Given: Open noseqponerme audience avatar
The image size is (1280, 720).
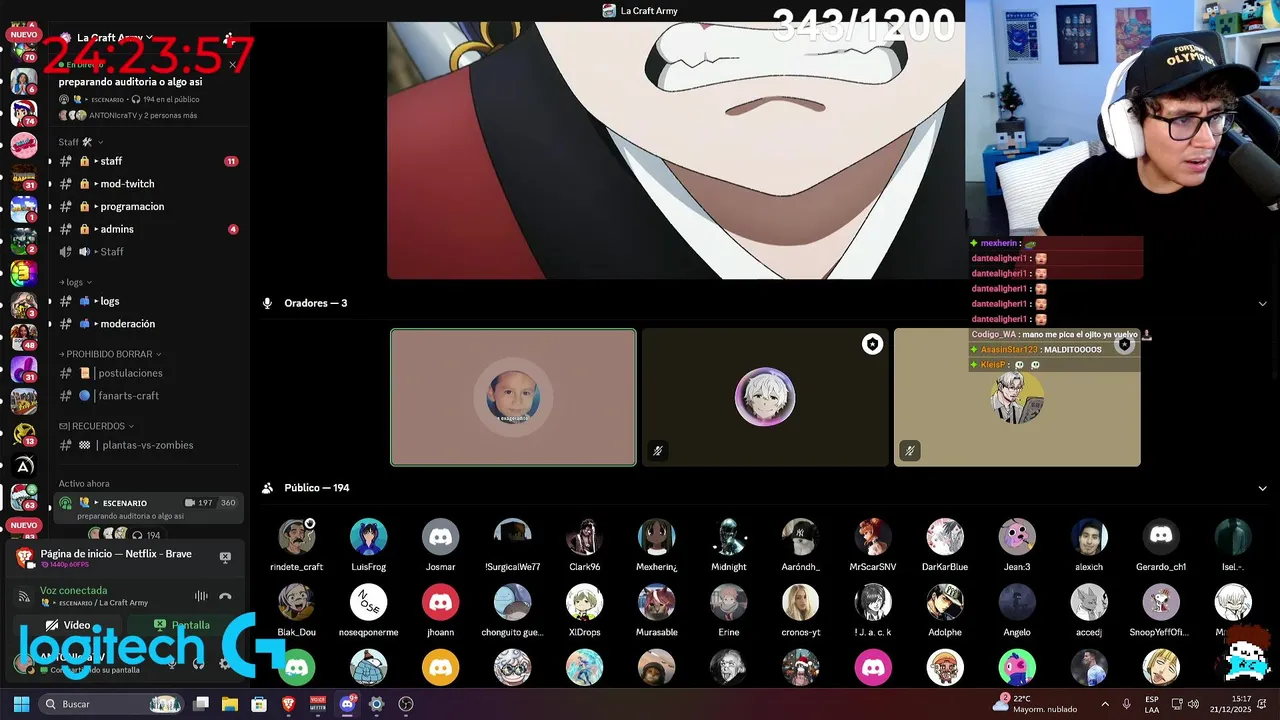Looking at the screenshot, I should (x=369, y=603).
